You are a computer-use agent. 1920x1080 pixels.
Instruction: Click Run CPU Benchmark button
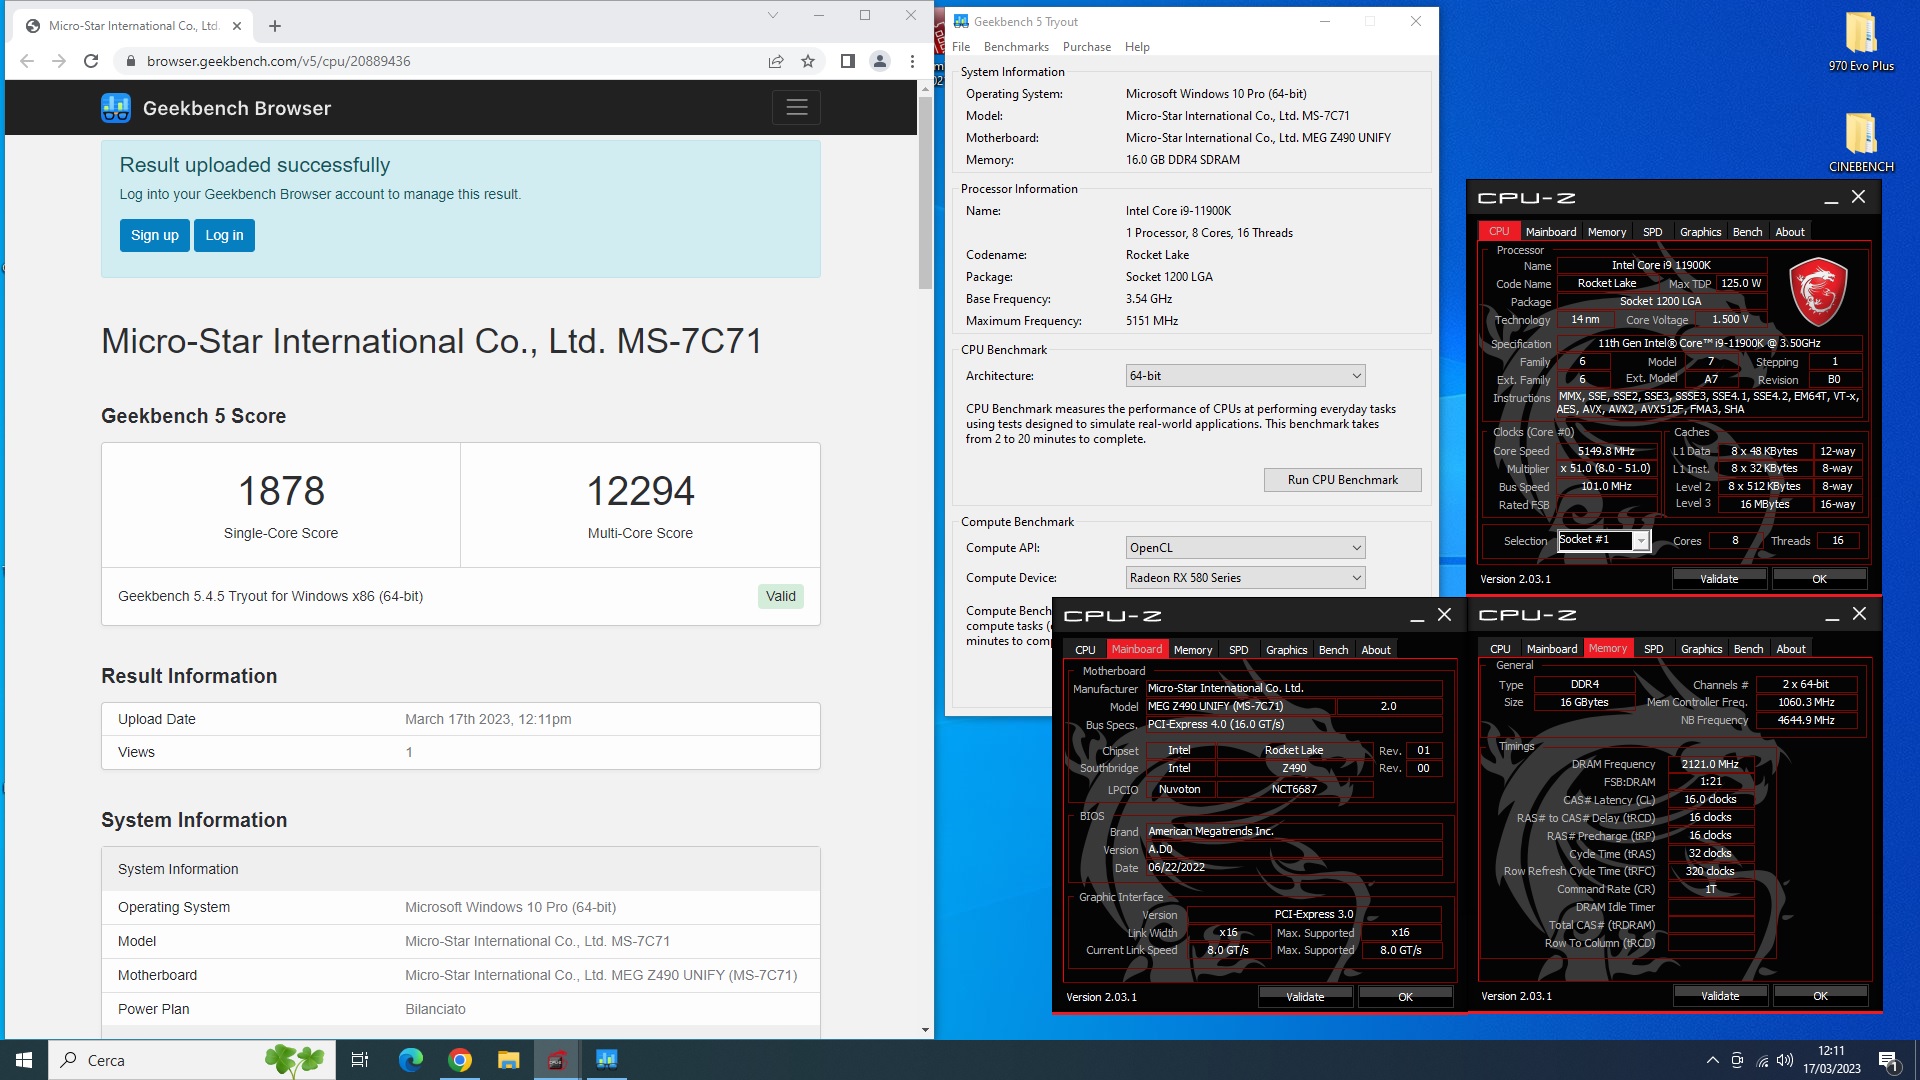pyautogui.click(x=1342, y=480)
